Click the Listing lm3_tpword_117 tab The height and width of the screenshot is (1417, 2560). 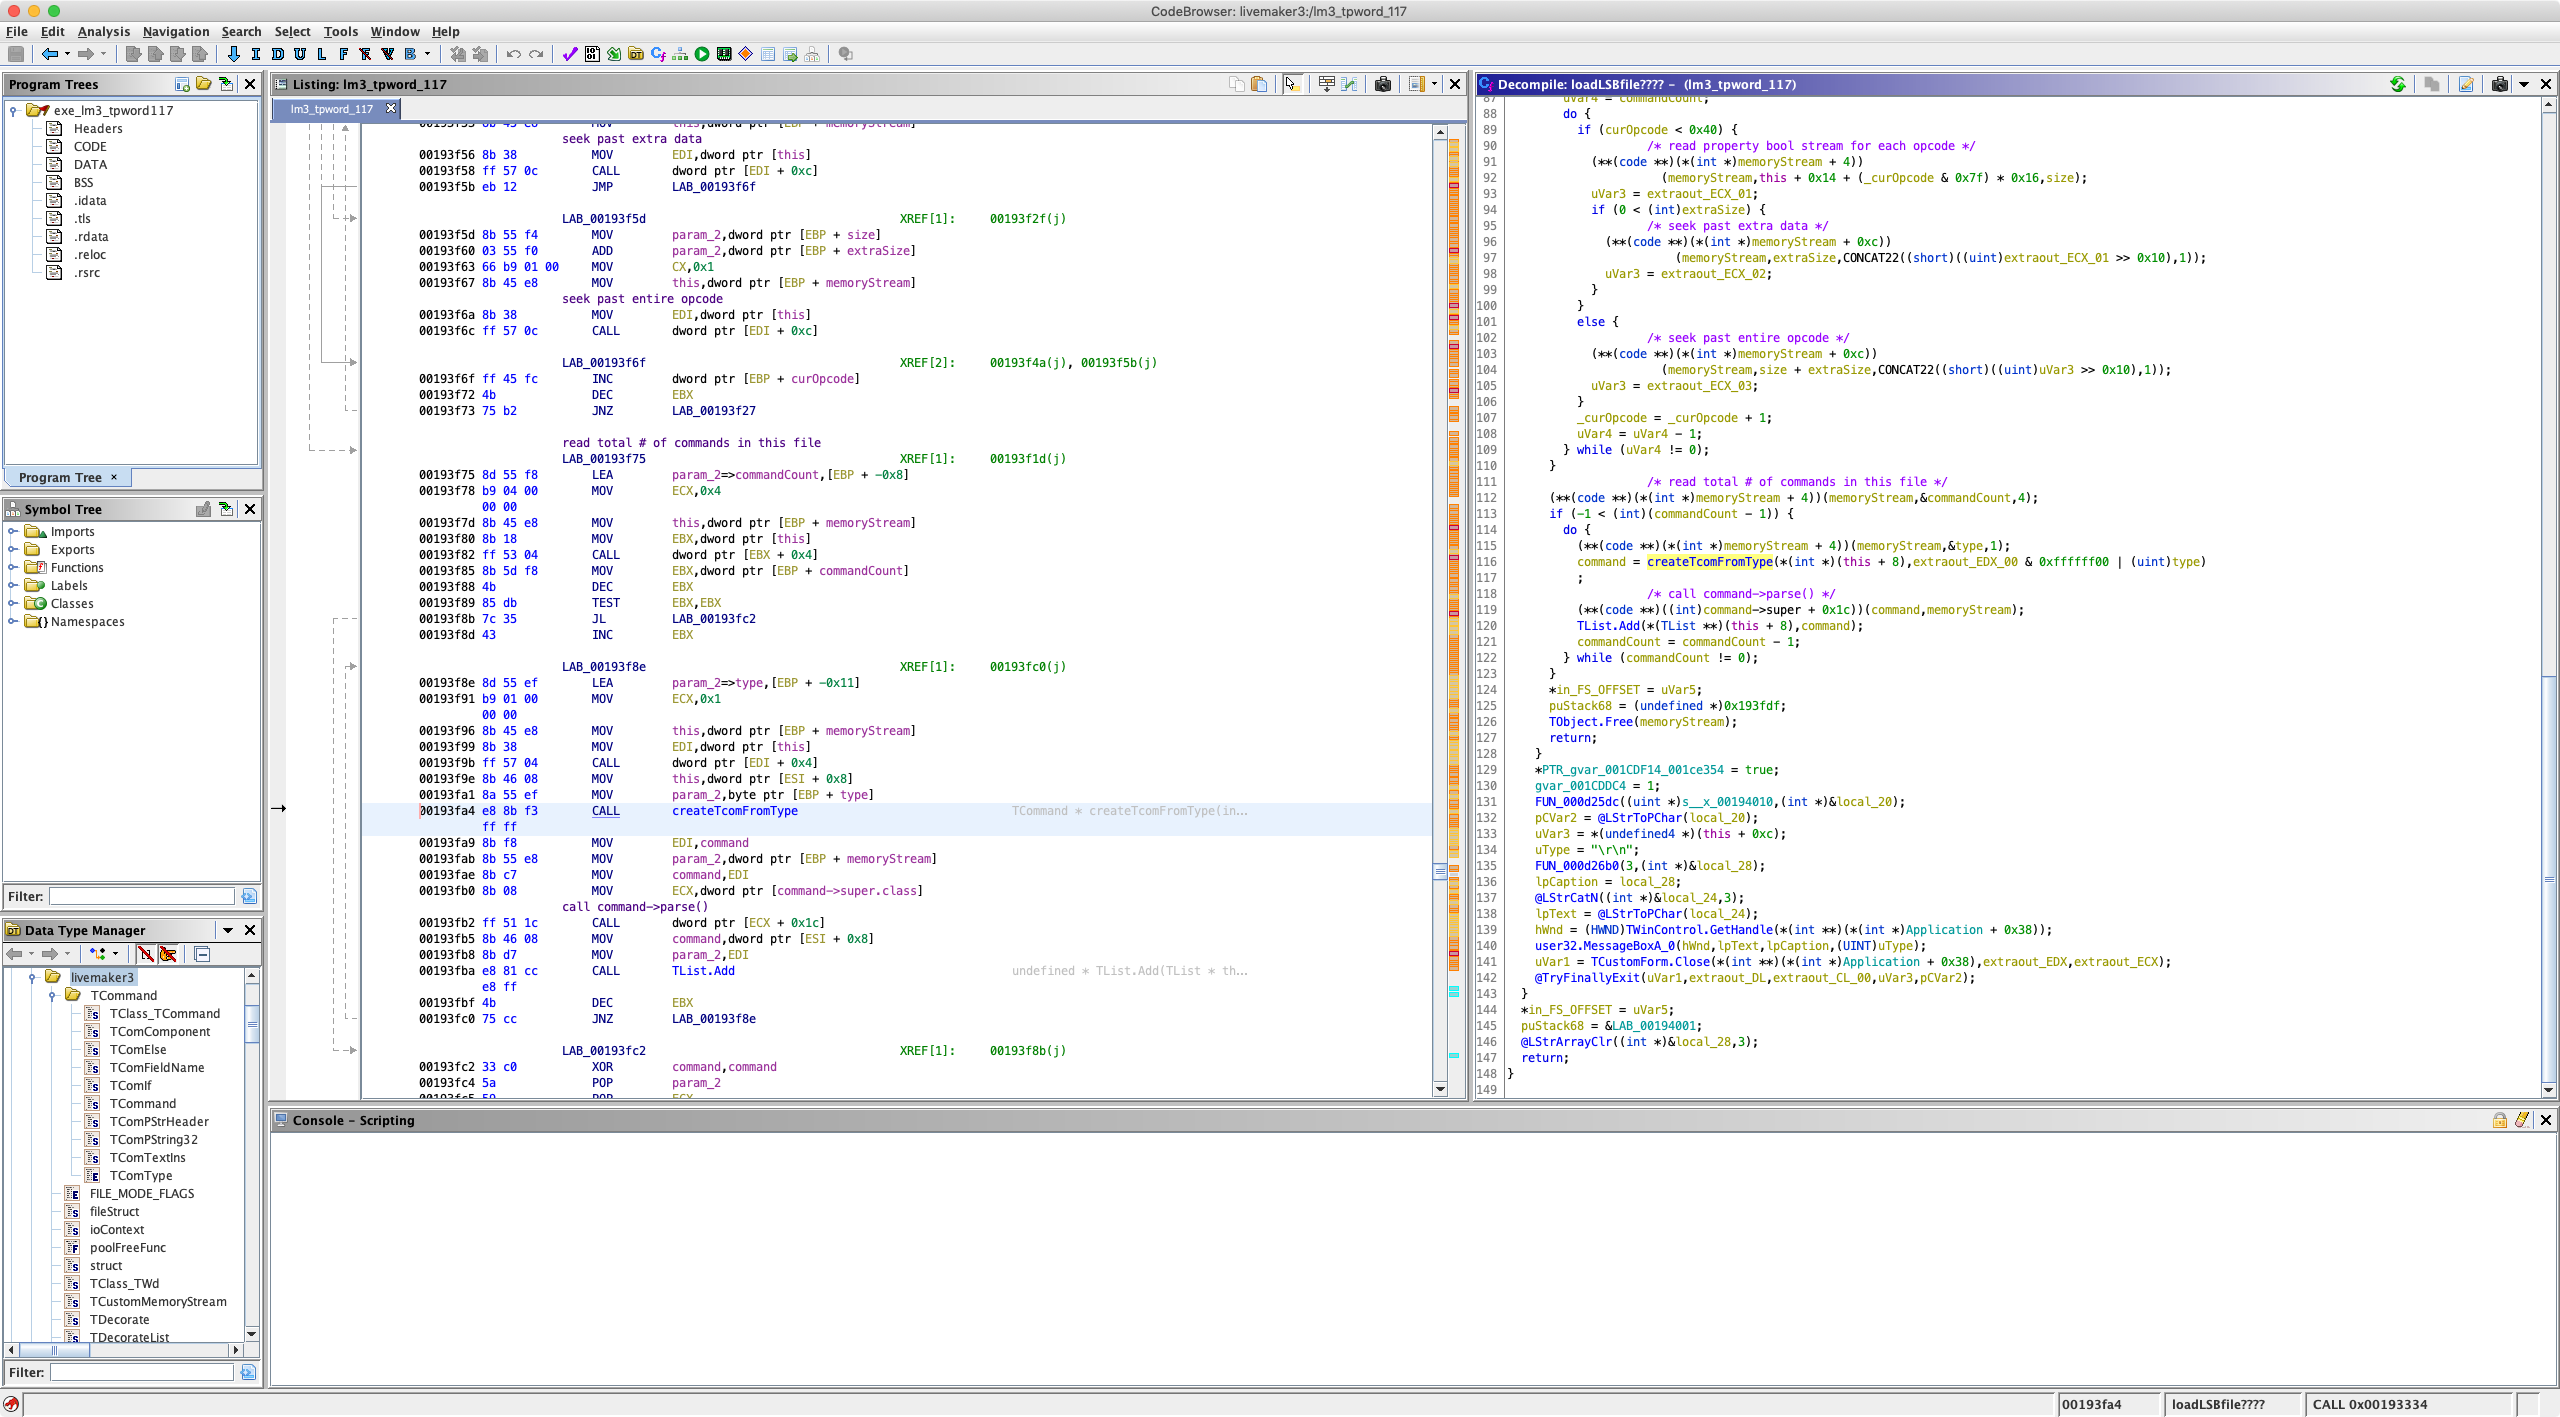click(x=332, y=108)
